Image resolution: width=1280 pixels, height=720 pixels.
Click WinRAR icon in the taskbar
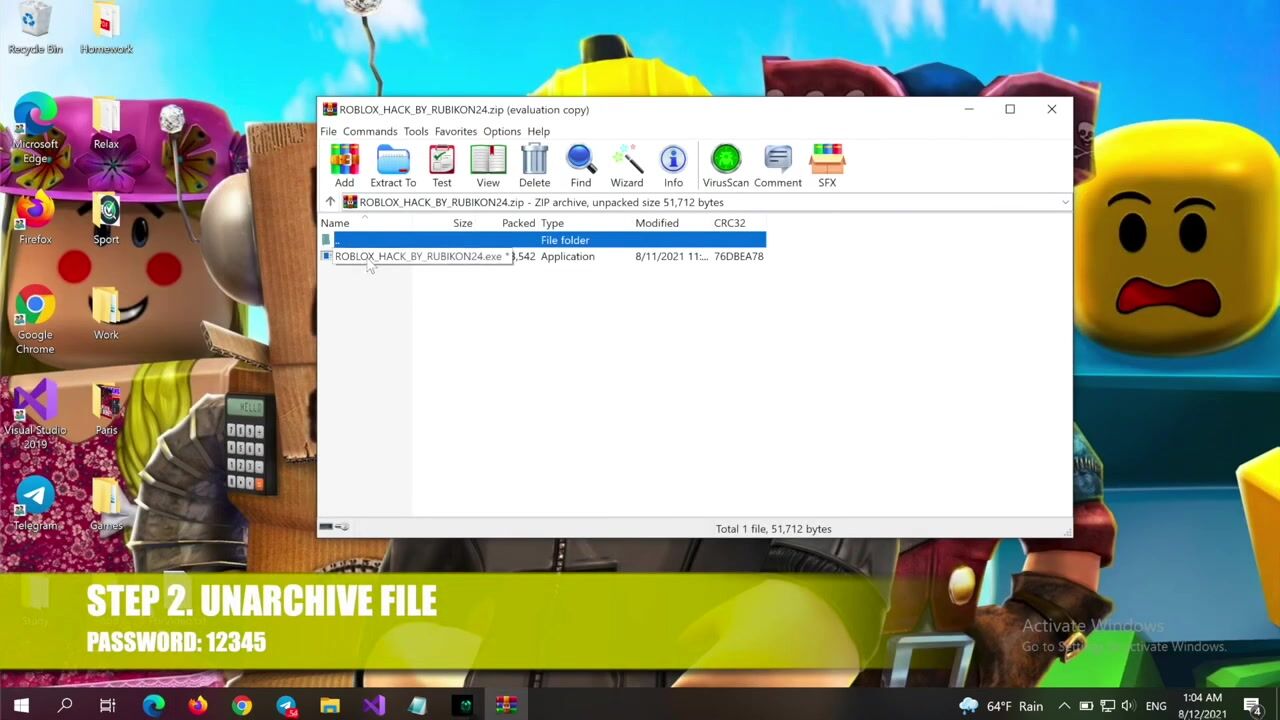pyautogui.click(x=506, y=706)
